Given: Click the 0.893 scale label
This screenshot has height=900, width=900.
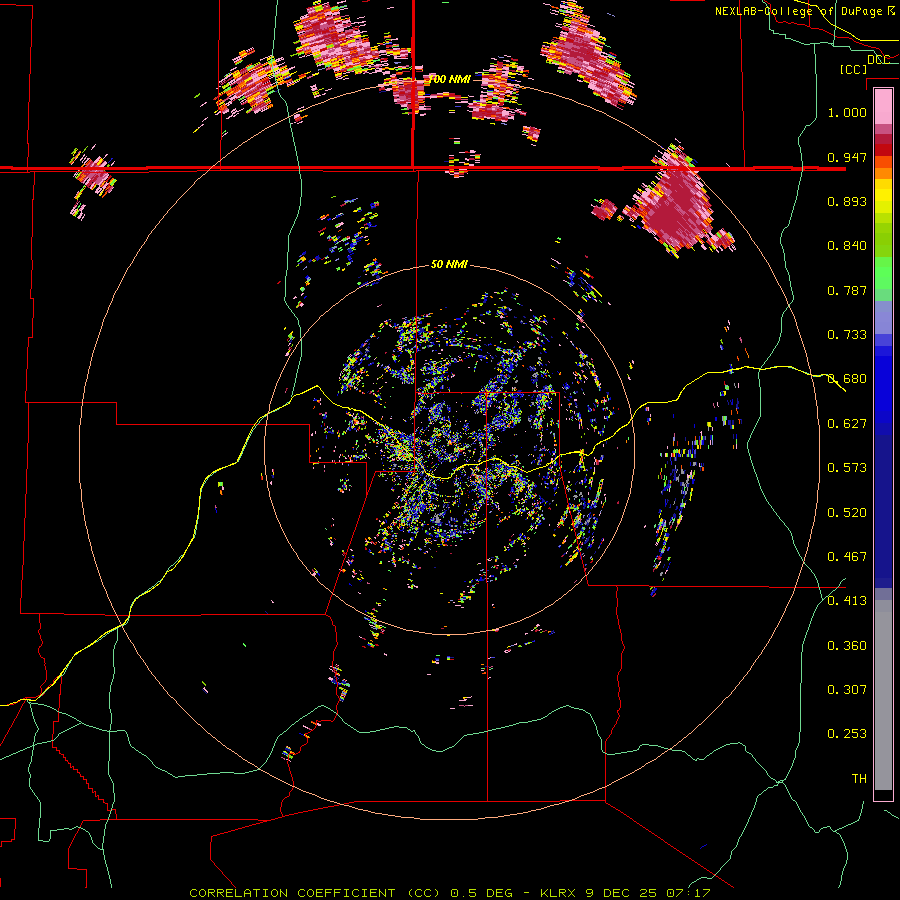Looking at the screenshot, I should coord(847,201).
